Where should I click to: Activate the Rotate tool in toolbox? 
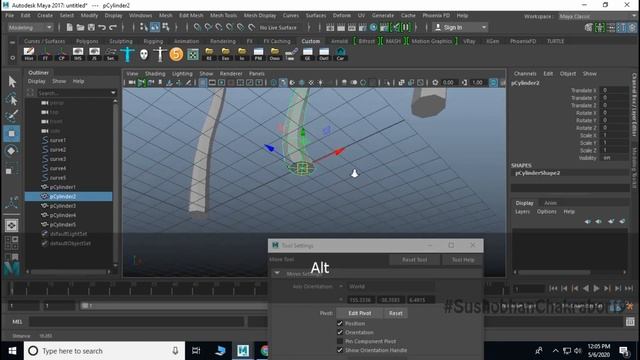(12, 151)
